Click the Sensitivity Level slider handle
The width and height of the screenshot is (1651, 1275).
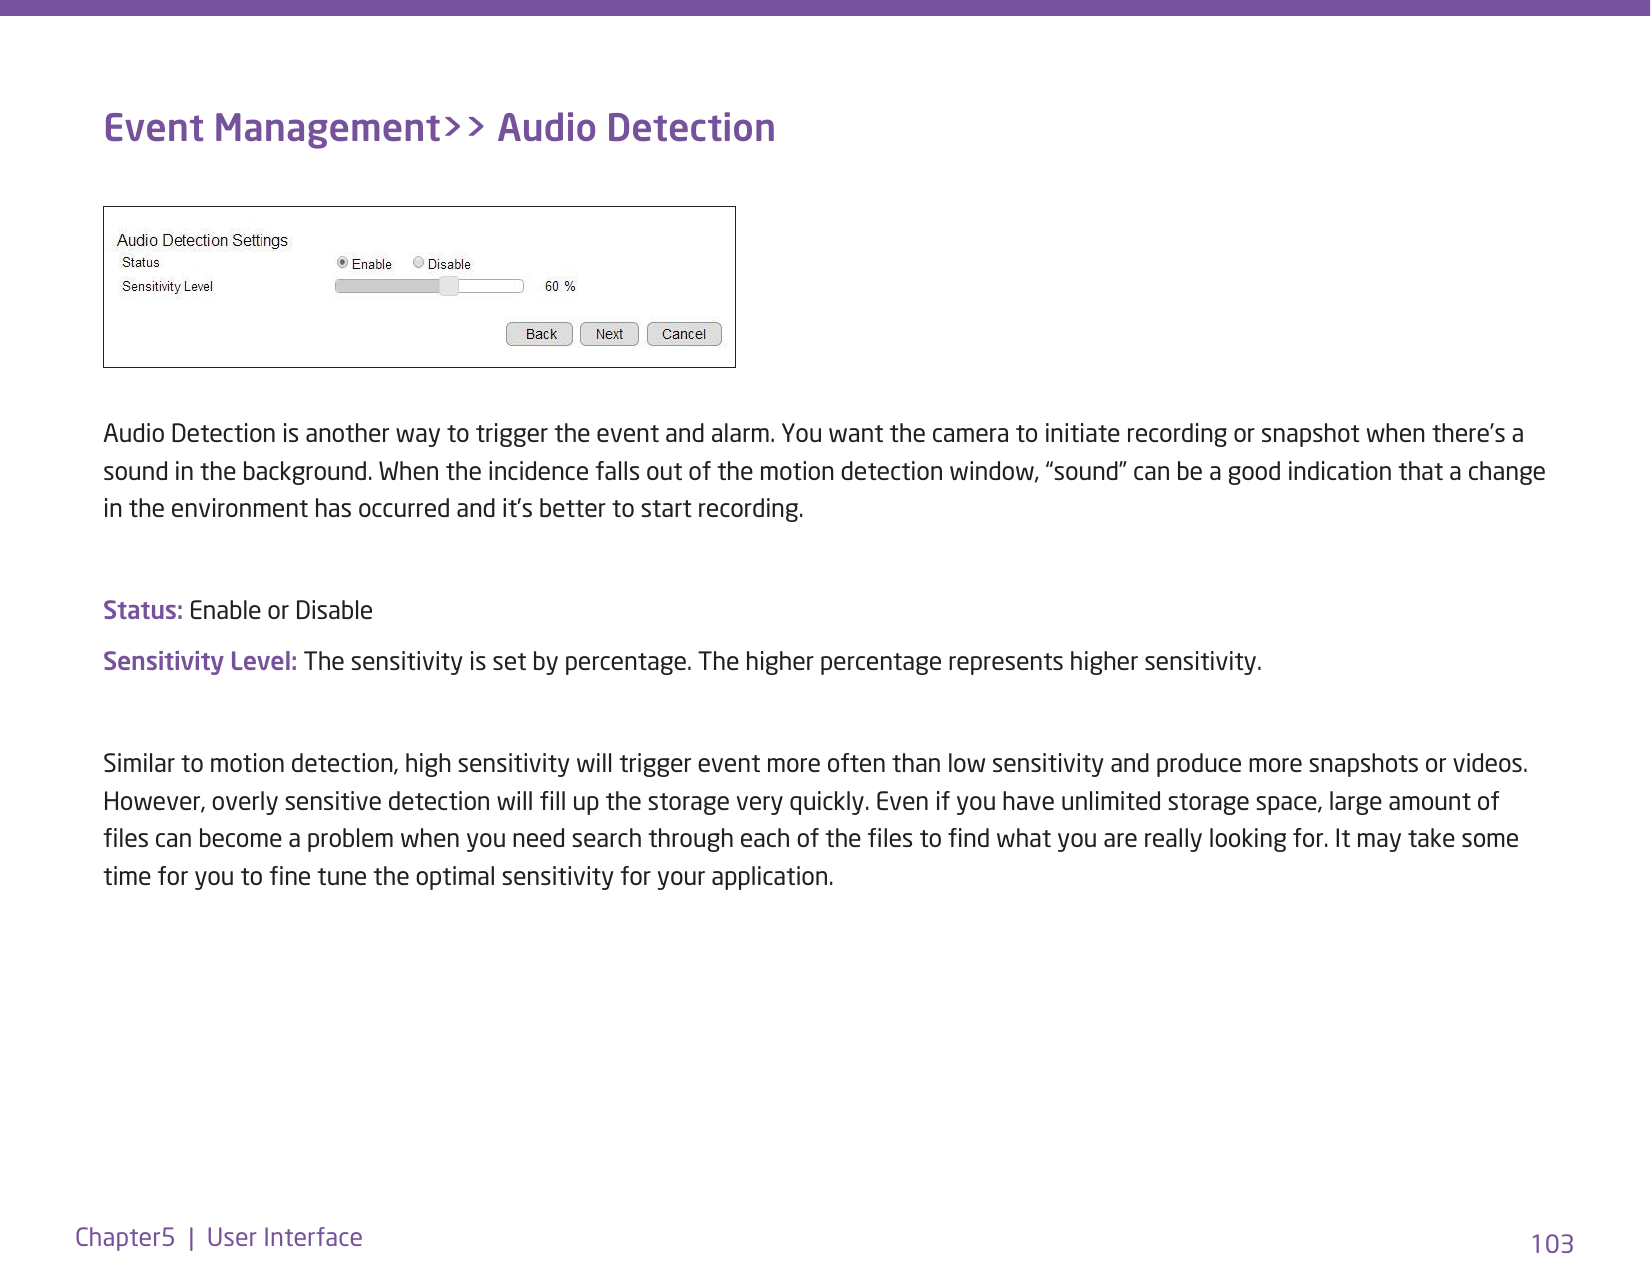(x=449, y=286)
